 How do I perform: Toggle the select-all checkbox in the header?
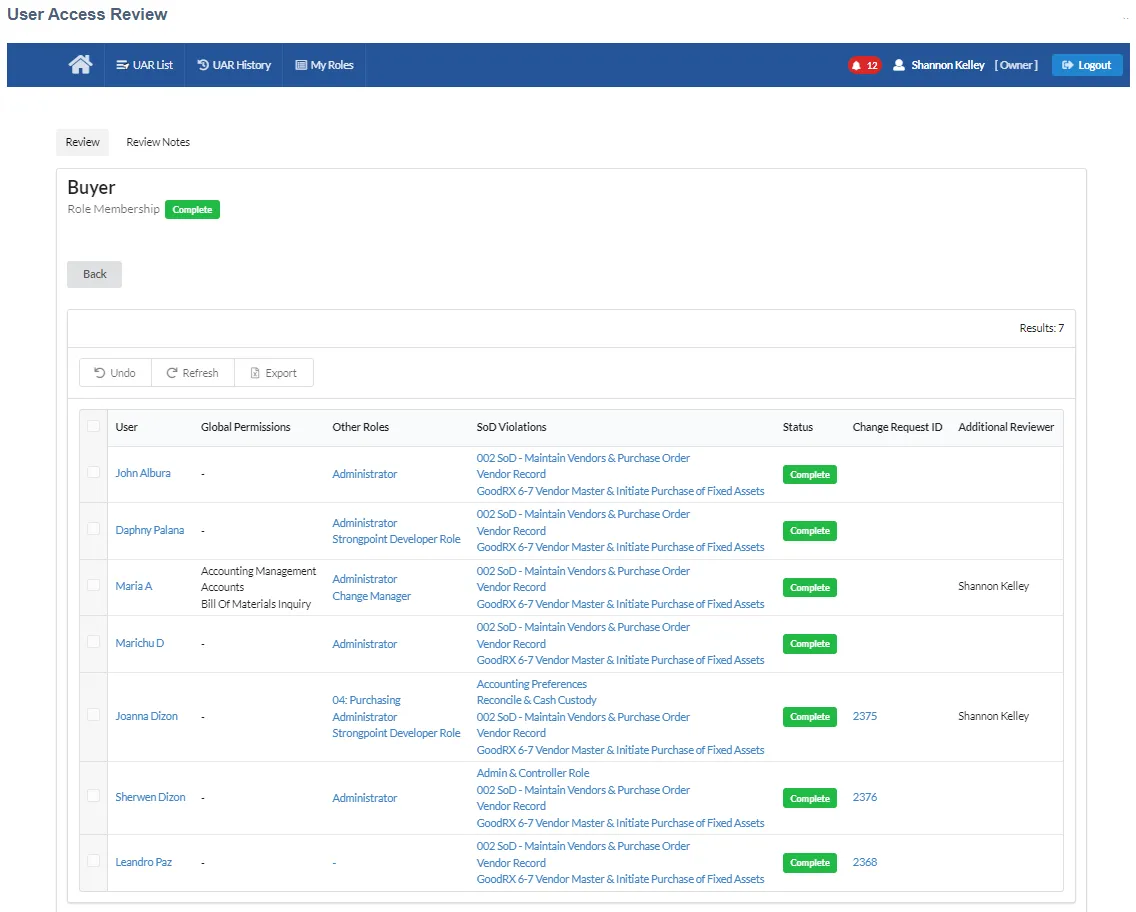[x=93, y=426]
